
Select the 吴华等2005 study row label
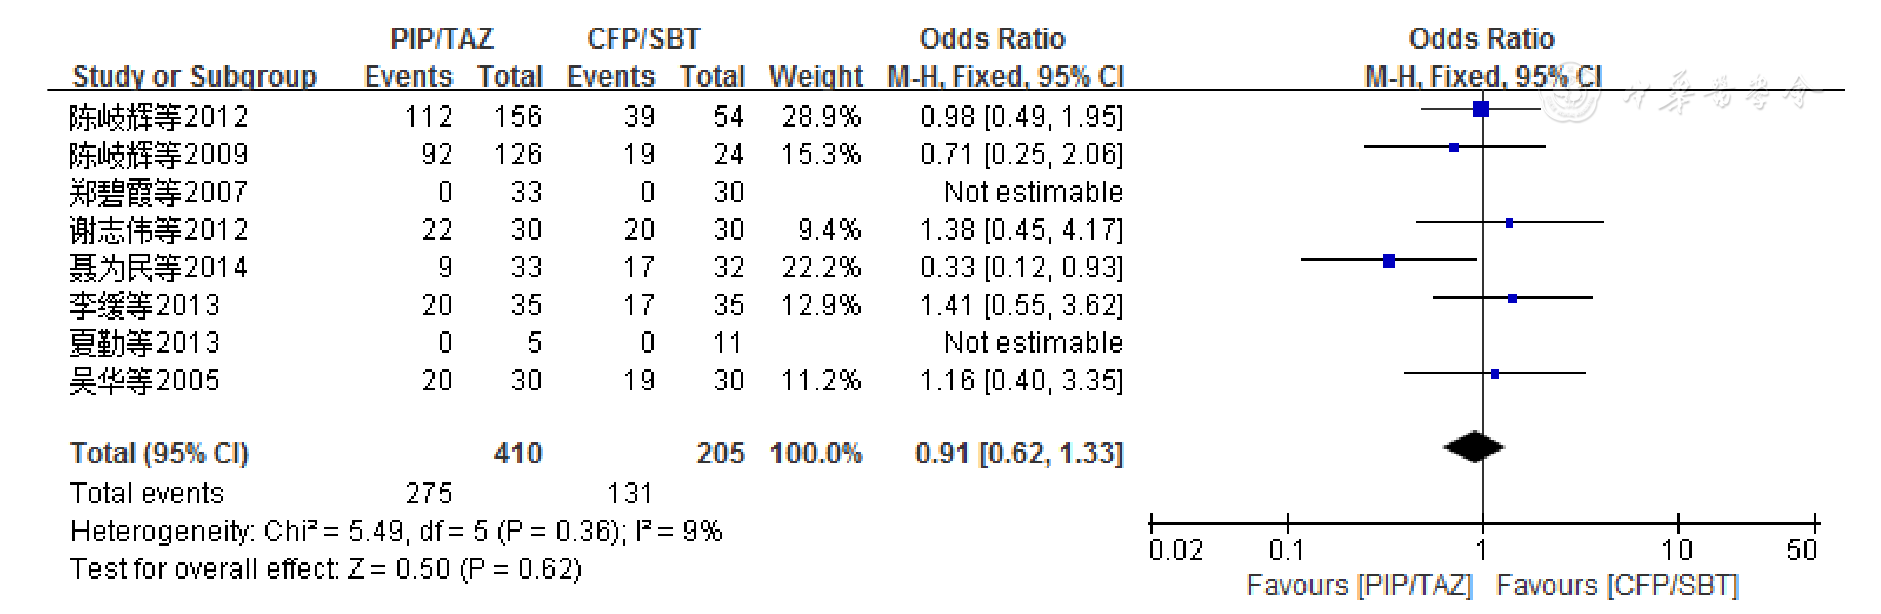pos(144,381)
